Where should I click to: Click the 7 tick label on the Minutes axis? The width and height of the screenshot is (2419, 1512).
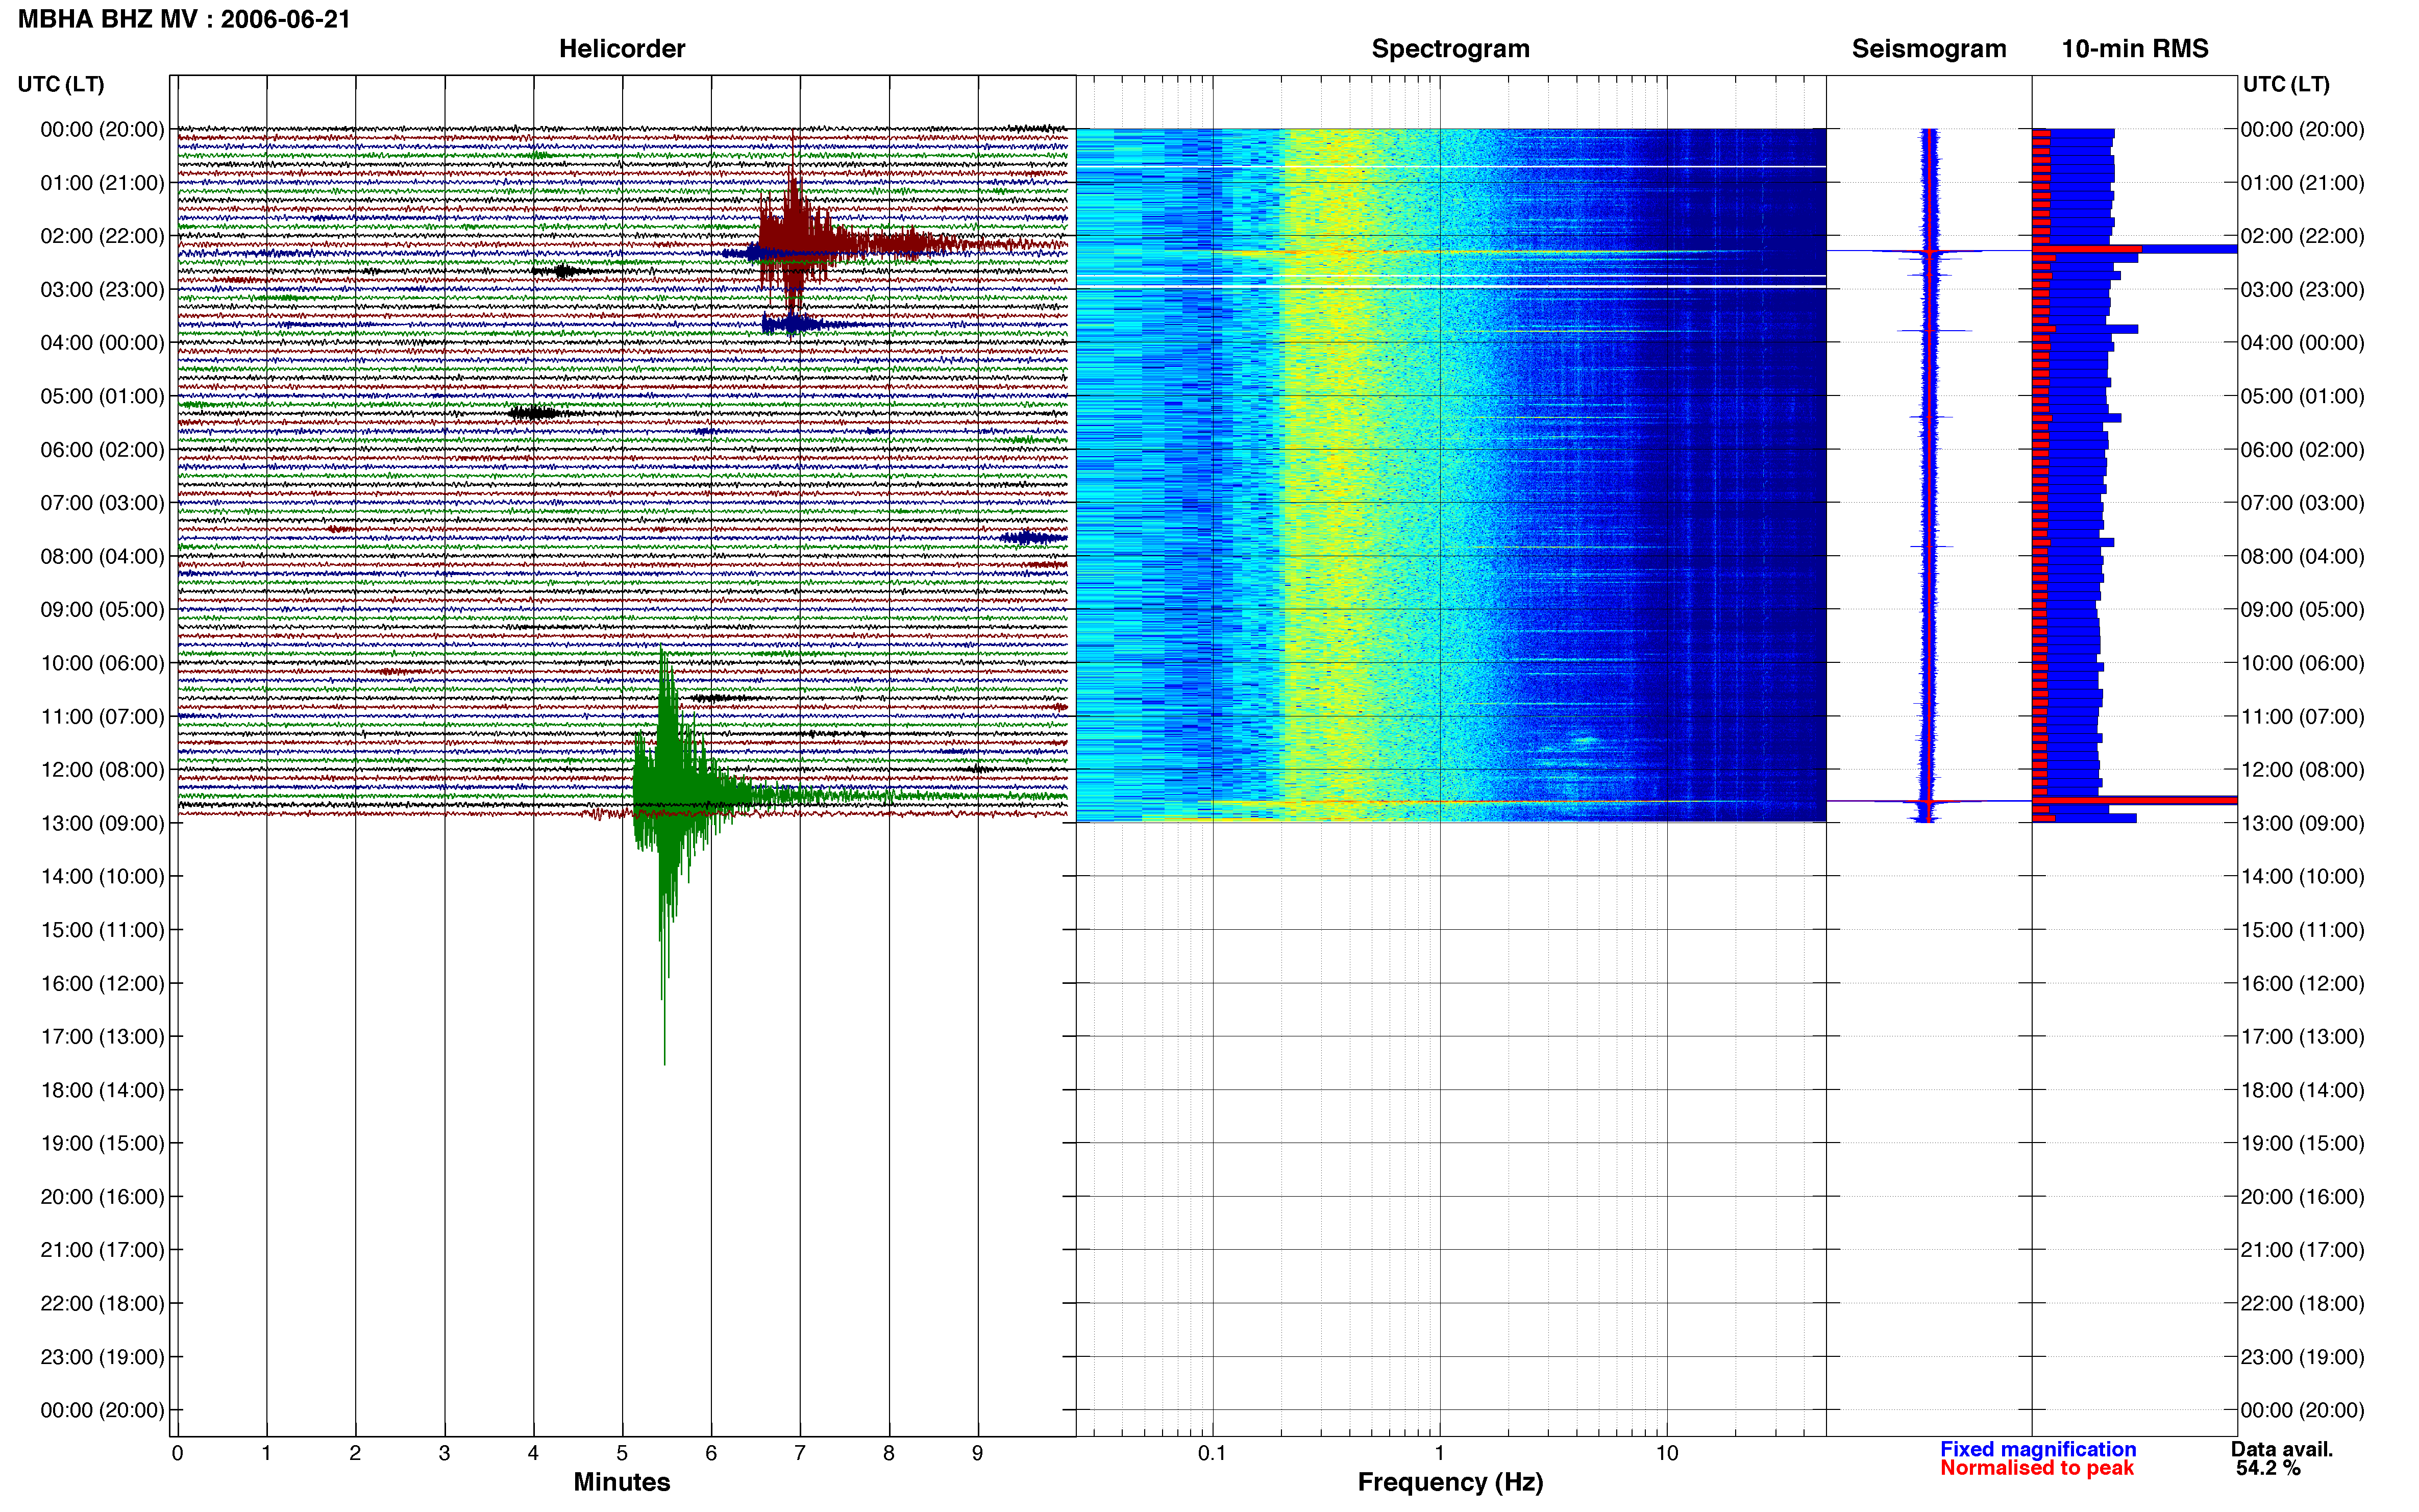800,1453
